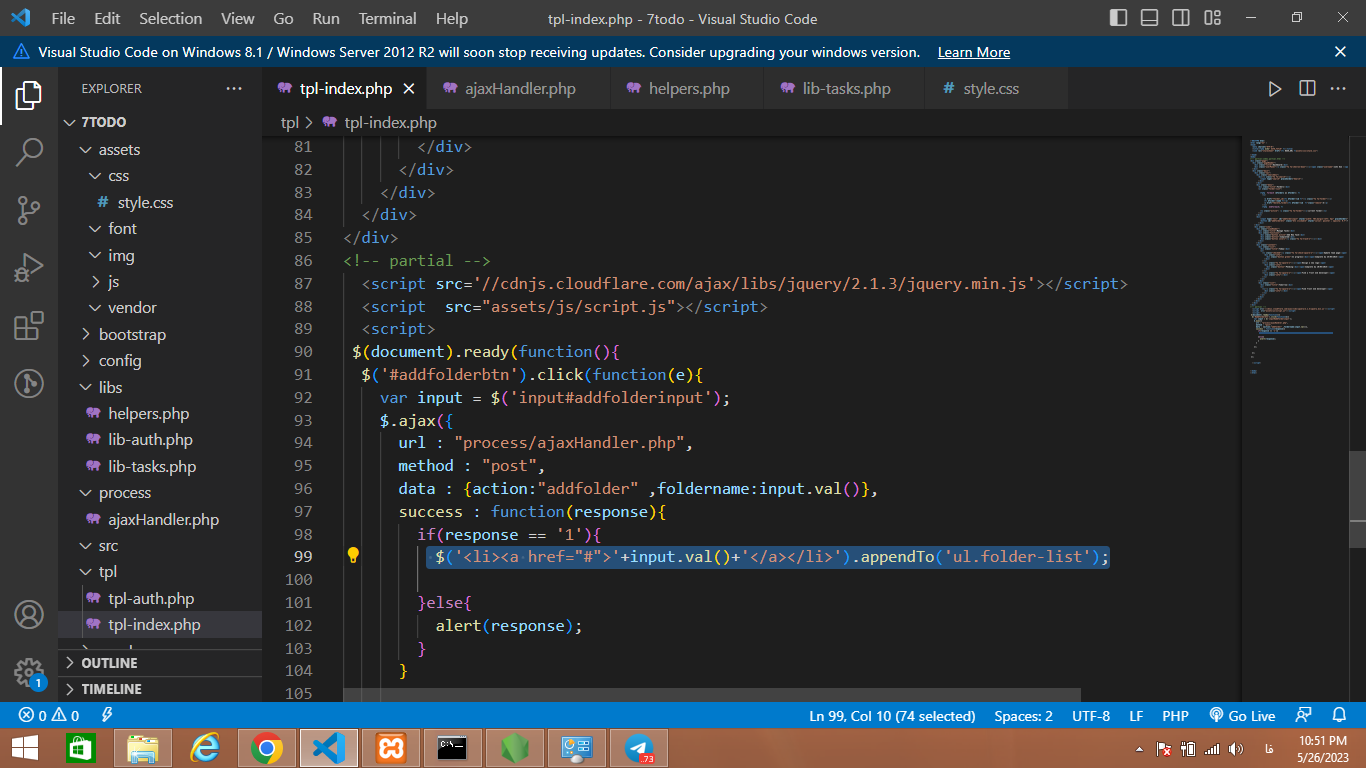Viewport: 1366px width, 768px height.
Task: Open the Manage gear icon
Action: coord(29,672)
